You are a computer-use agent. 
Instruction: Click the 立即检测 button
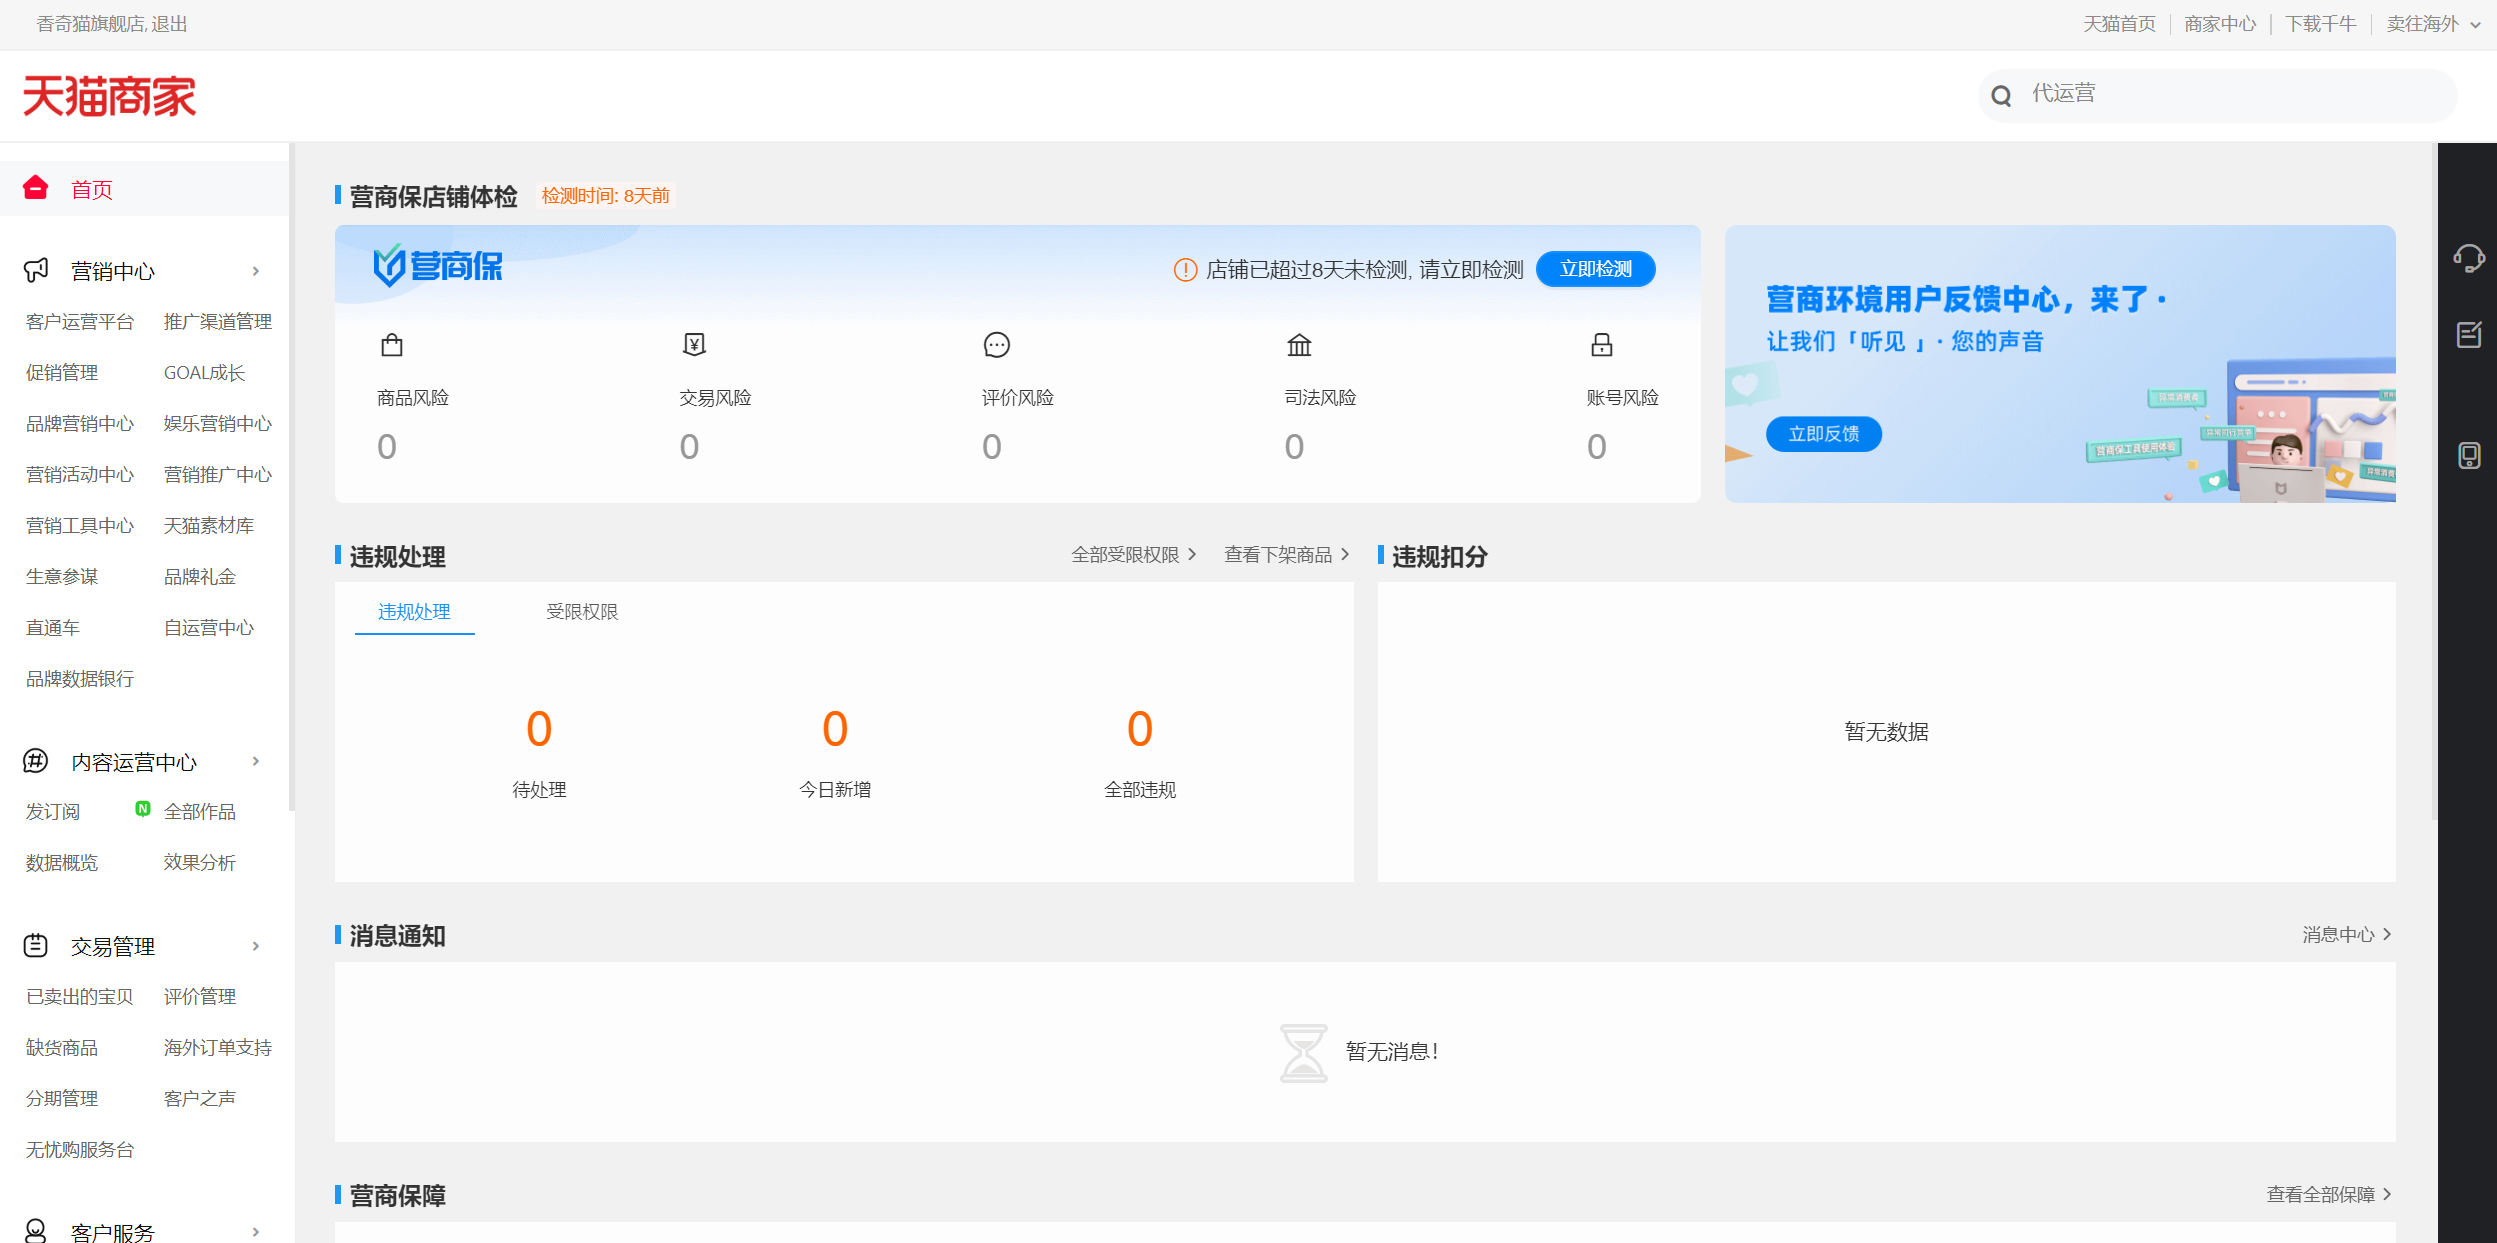point(1595,269)
